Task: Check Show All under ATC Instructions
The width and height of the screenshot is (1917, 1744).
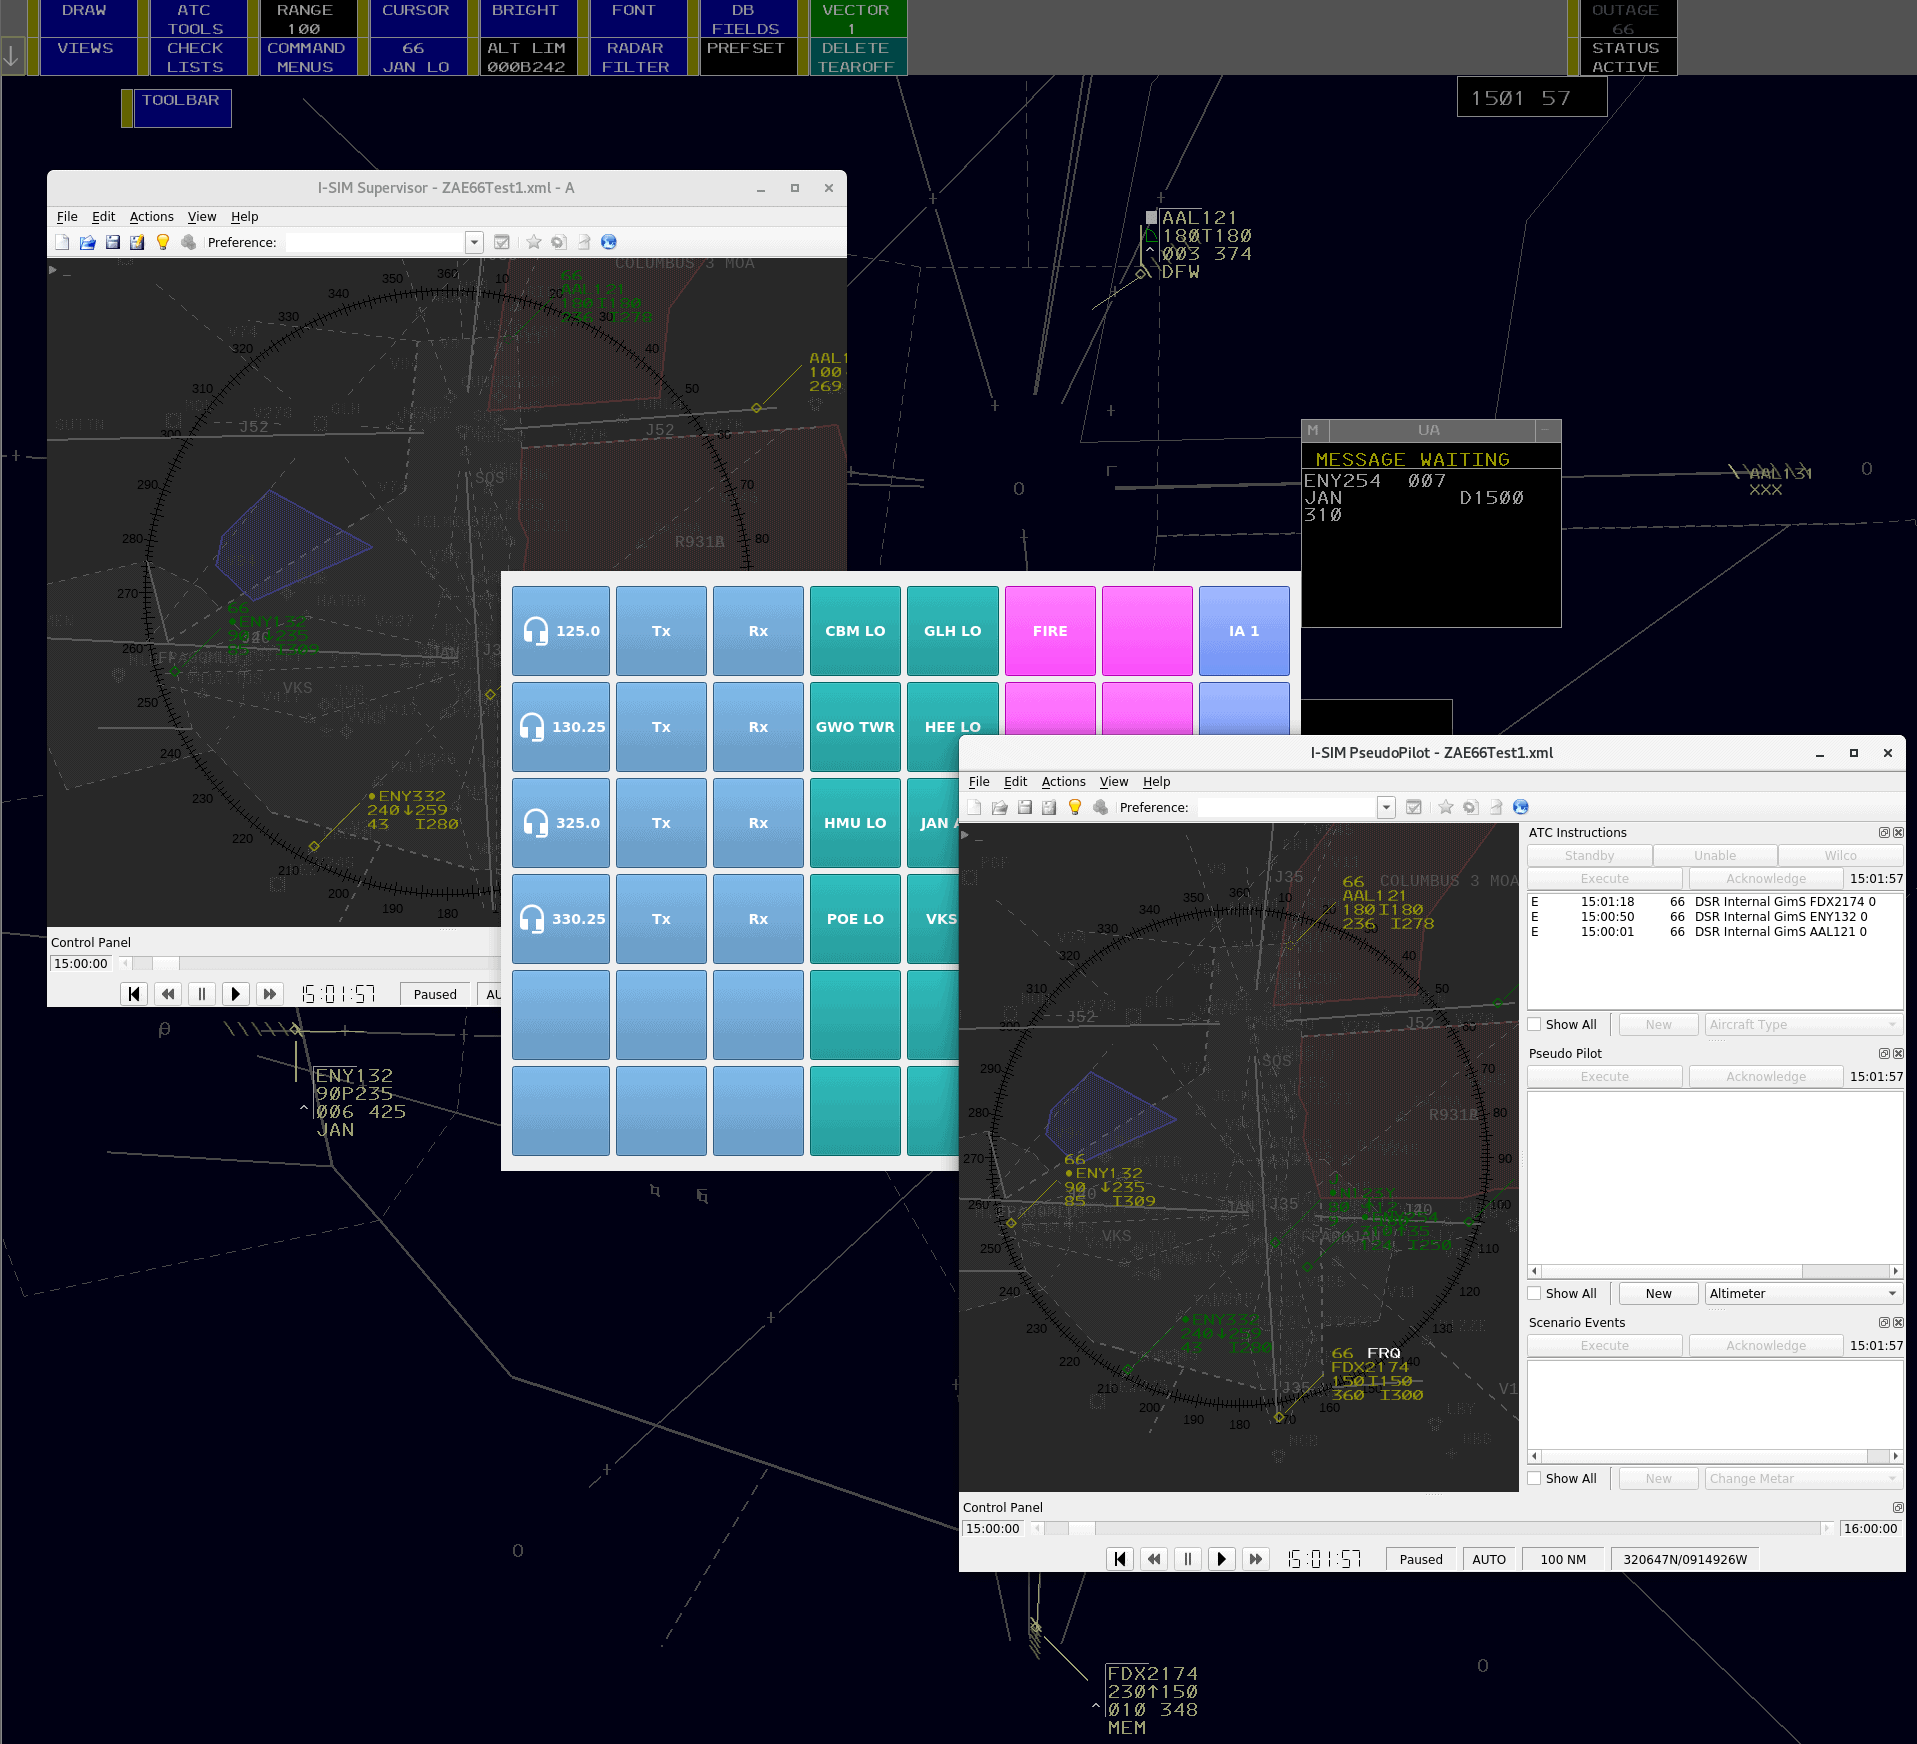Action: point(1535,1024)
